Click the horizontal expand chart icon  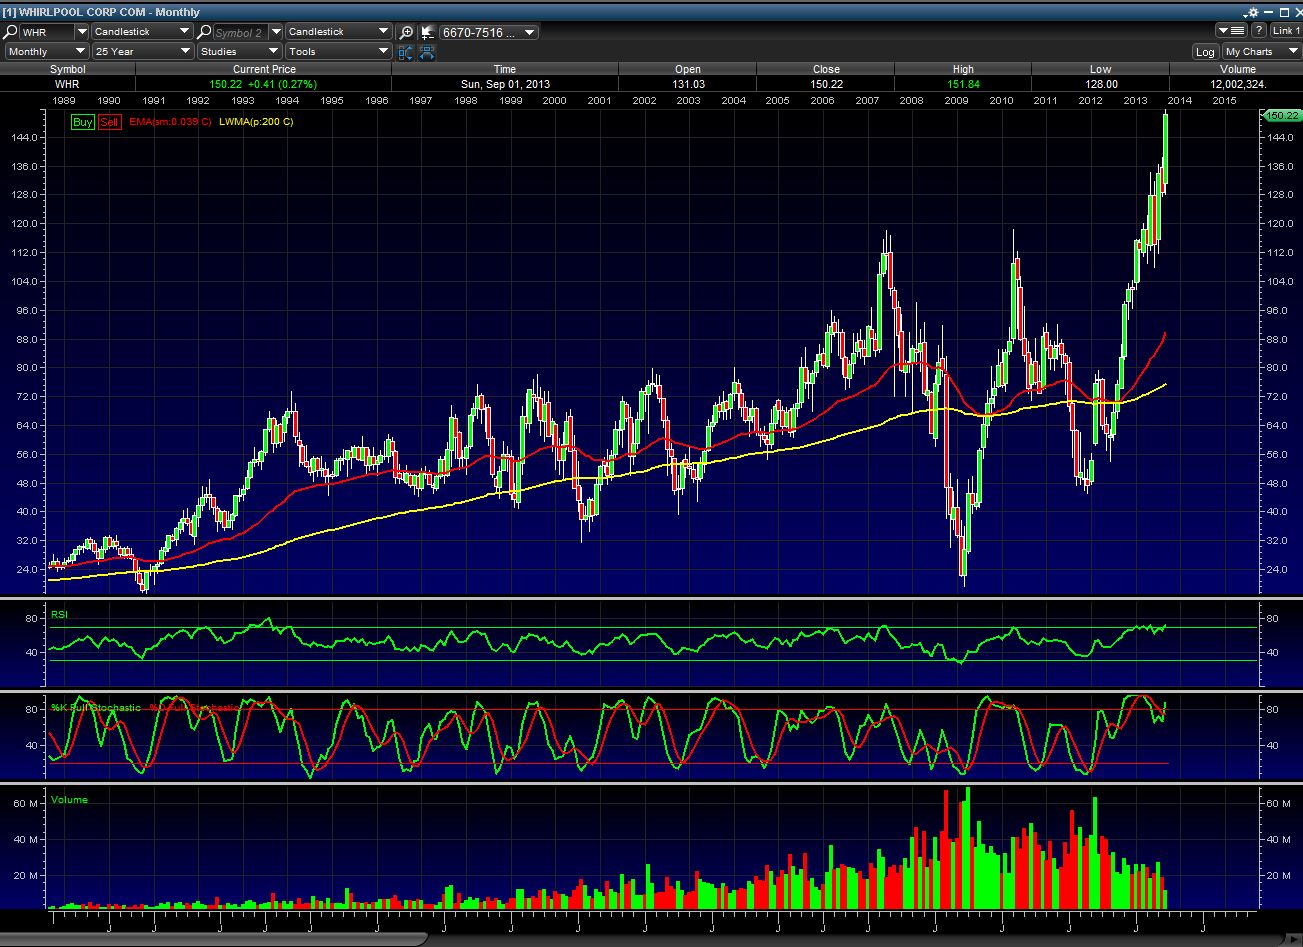point(427,52)
